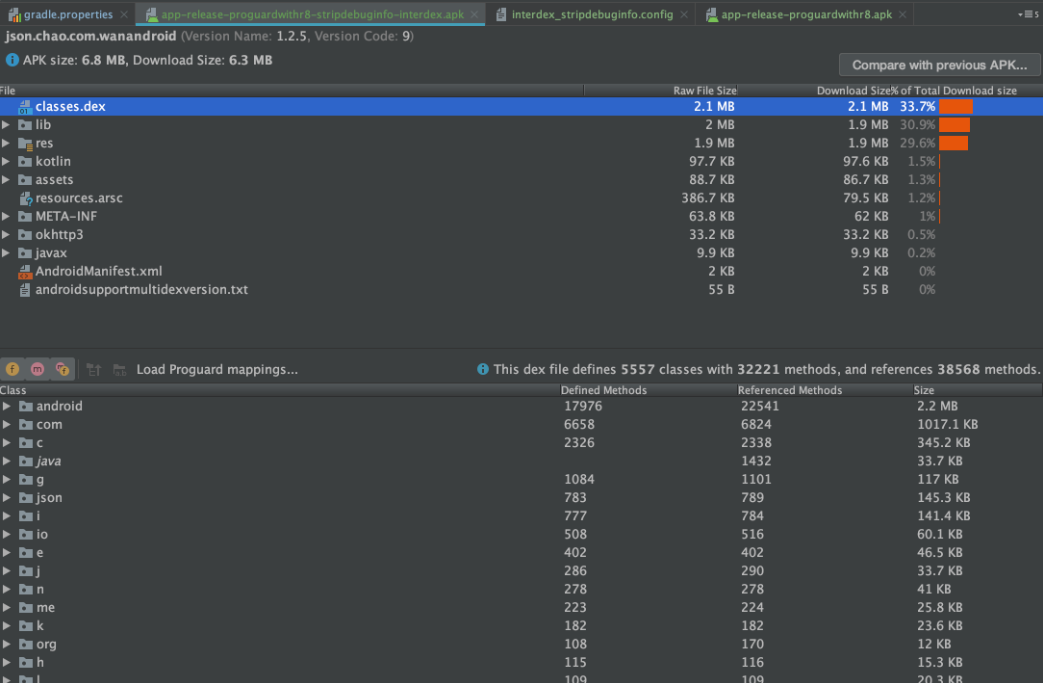Image resolution: width=1043 pixels, height=683 pixels.
Task: Select the g package row label
Action: click(40, 479)
